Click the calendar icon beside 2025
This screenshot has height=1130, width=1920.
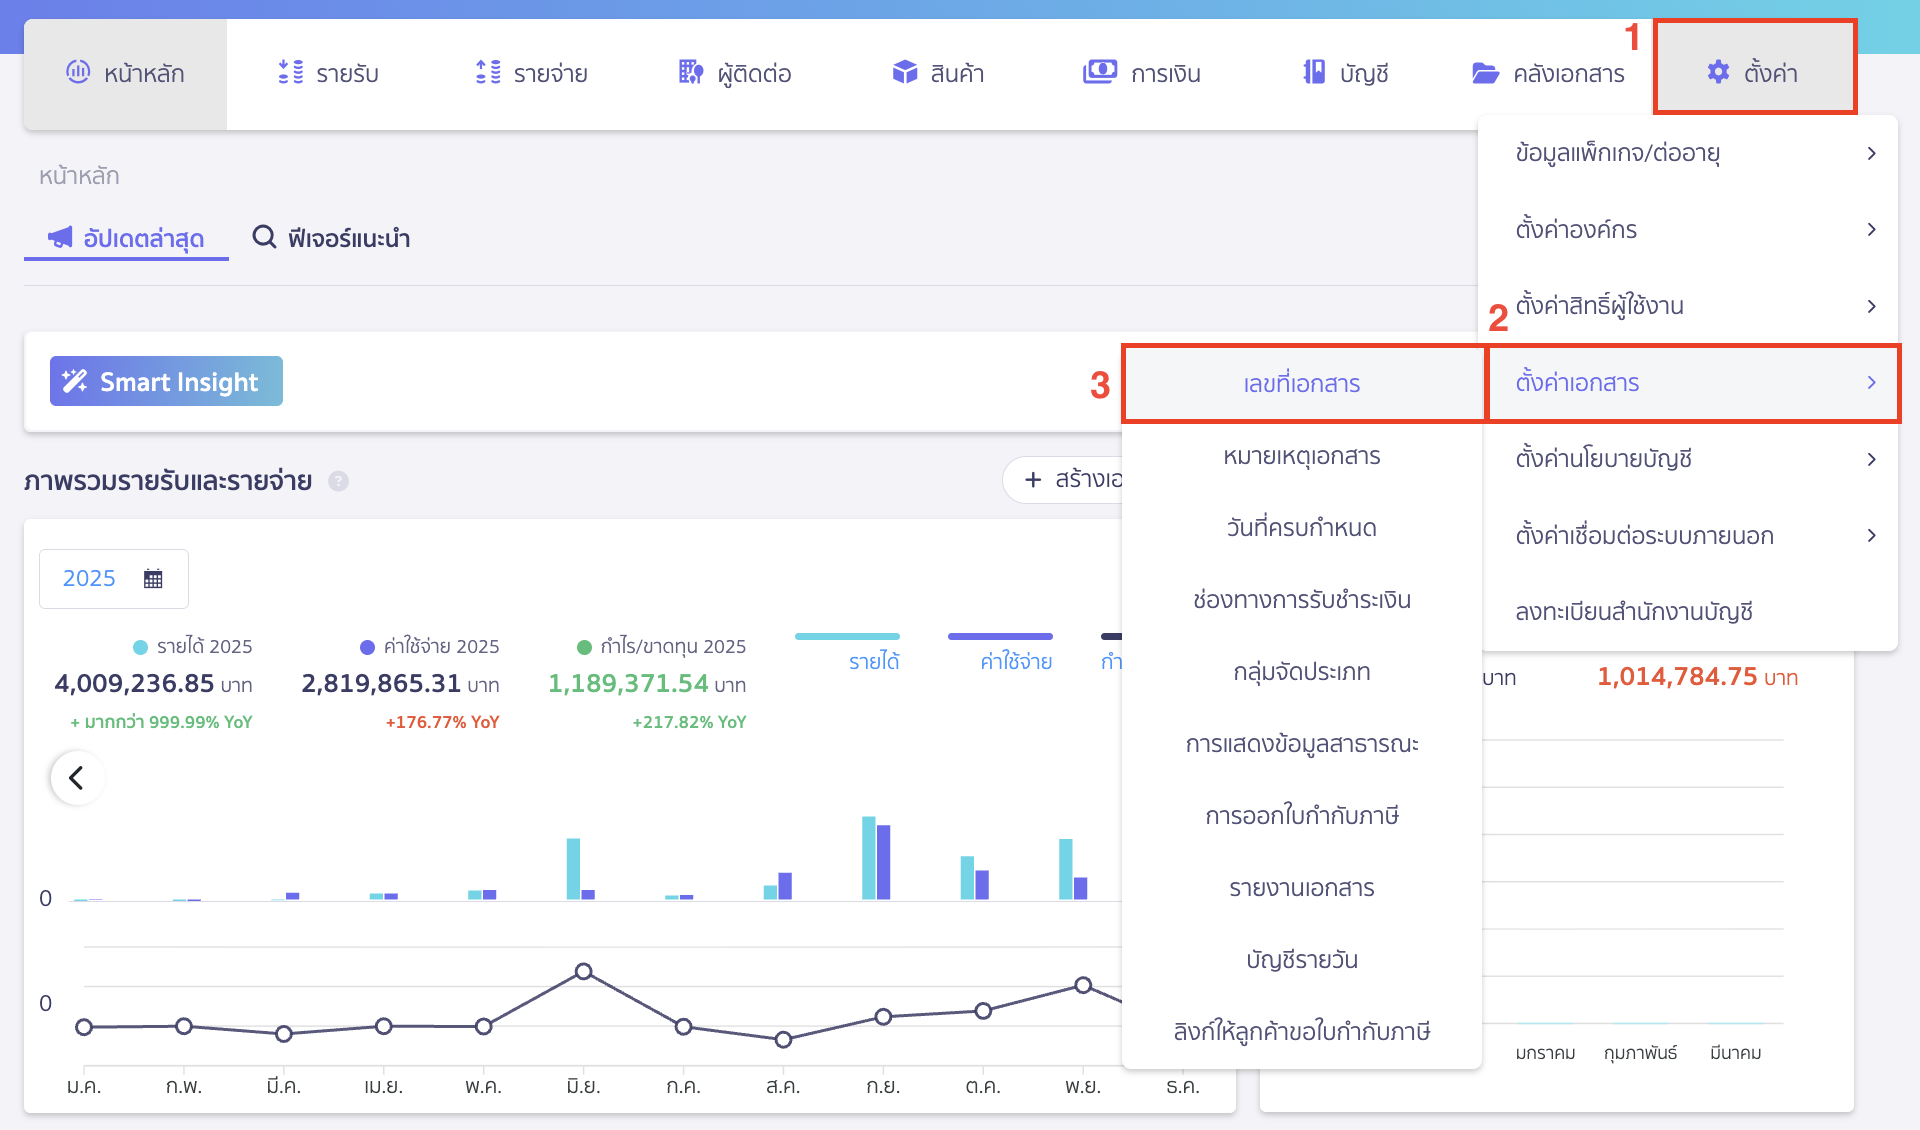click(x=153, y=579)
